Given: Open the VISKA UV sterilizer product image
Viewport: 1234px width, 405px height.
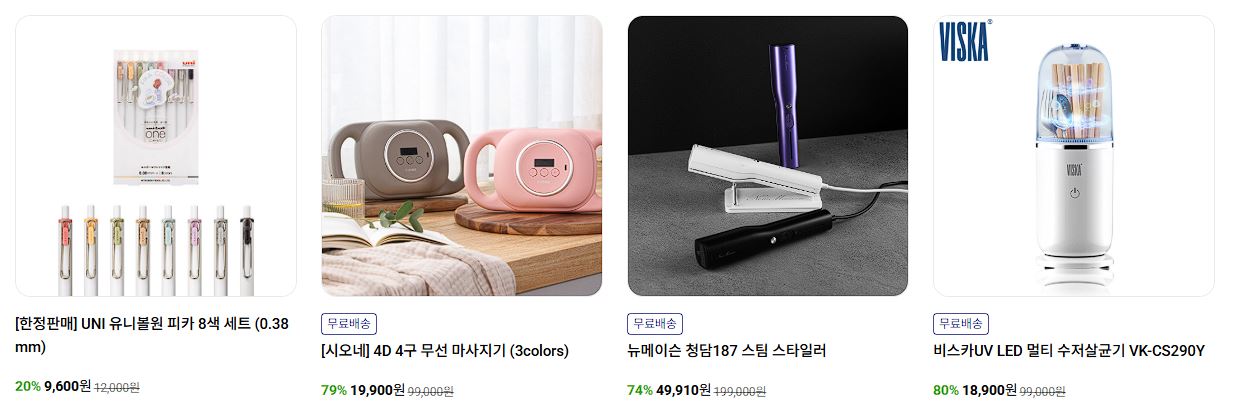Looking at the screenshot, I should (1074, 156).
